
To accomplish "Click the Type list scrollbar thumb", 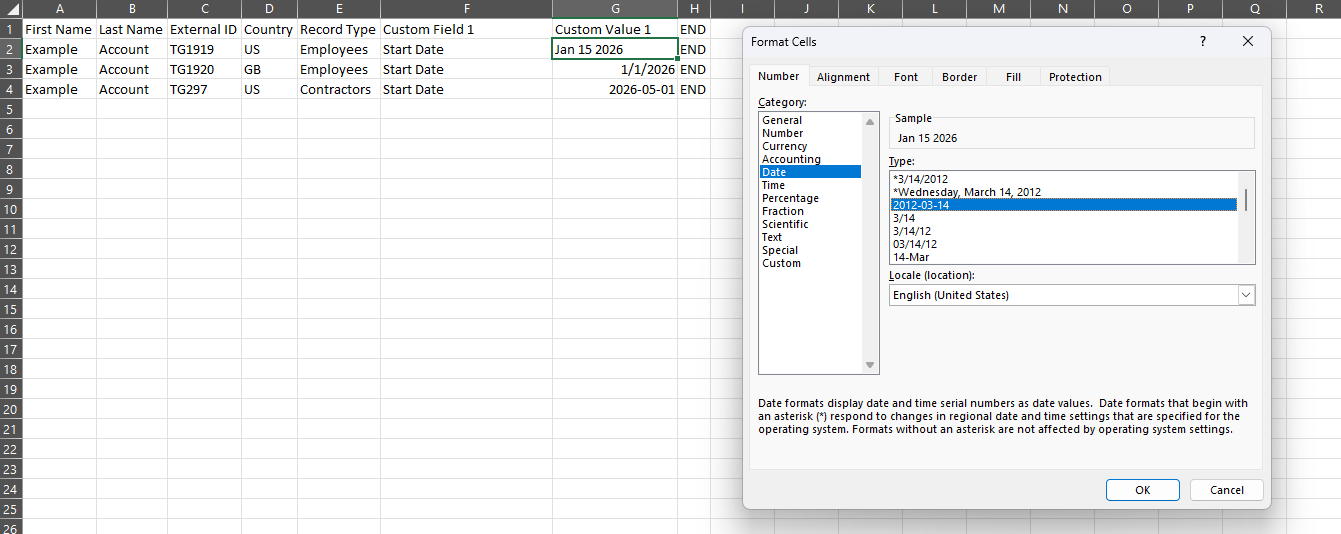I will tap(1246, 199).
